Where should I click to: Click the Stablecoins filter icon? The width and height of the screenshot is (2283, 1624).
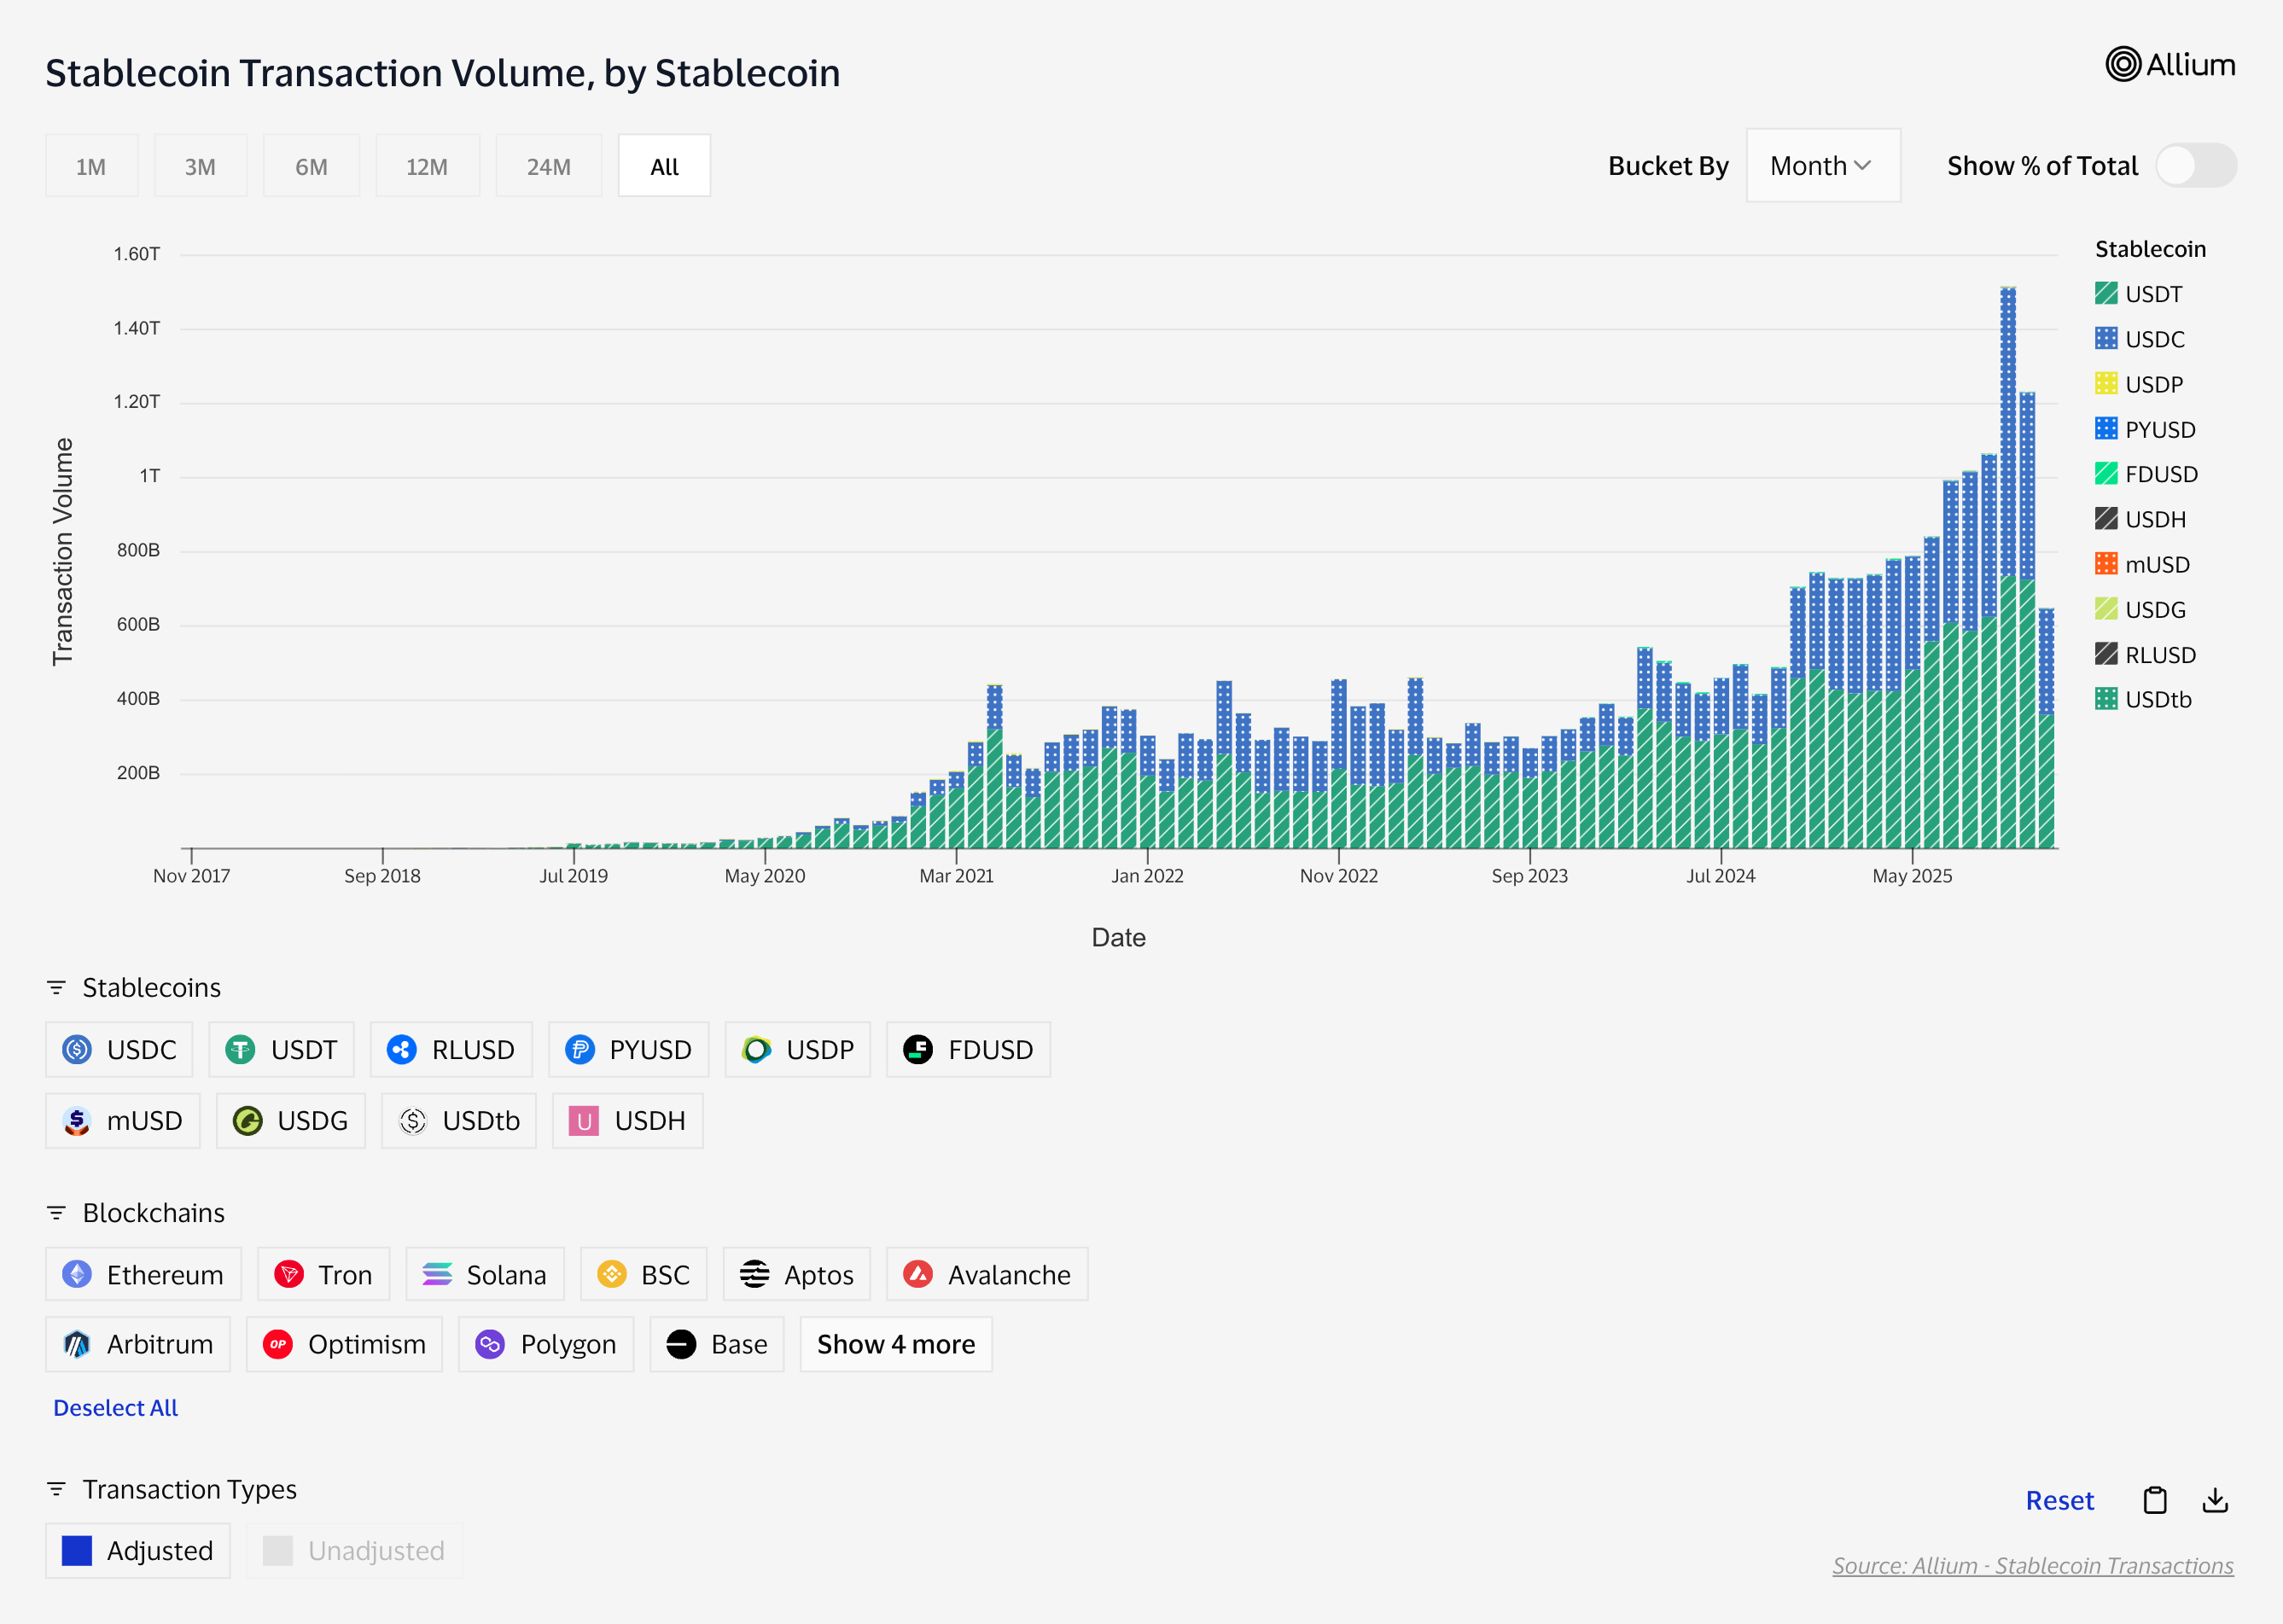pos(56,988)
